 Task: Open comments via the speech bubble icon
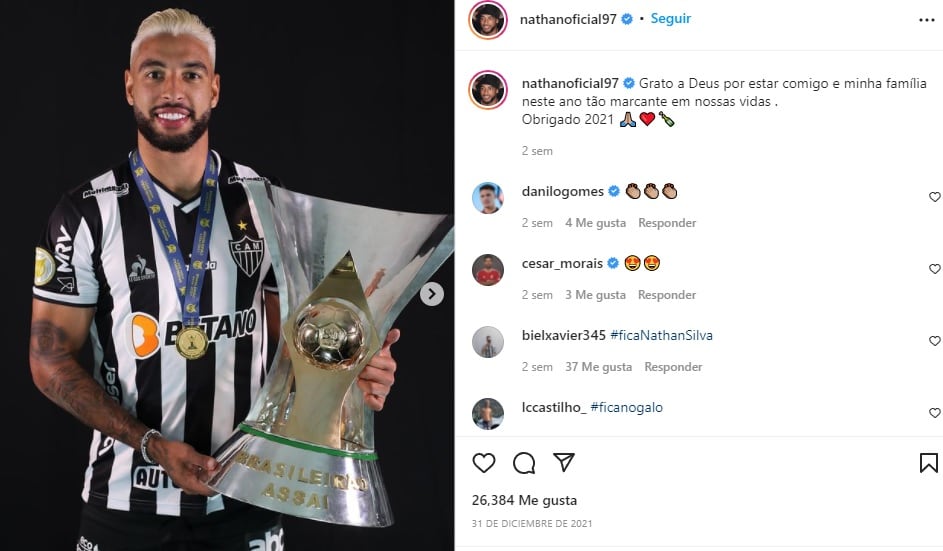point(524,463)
